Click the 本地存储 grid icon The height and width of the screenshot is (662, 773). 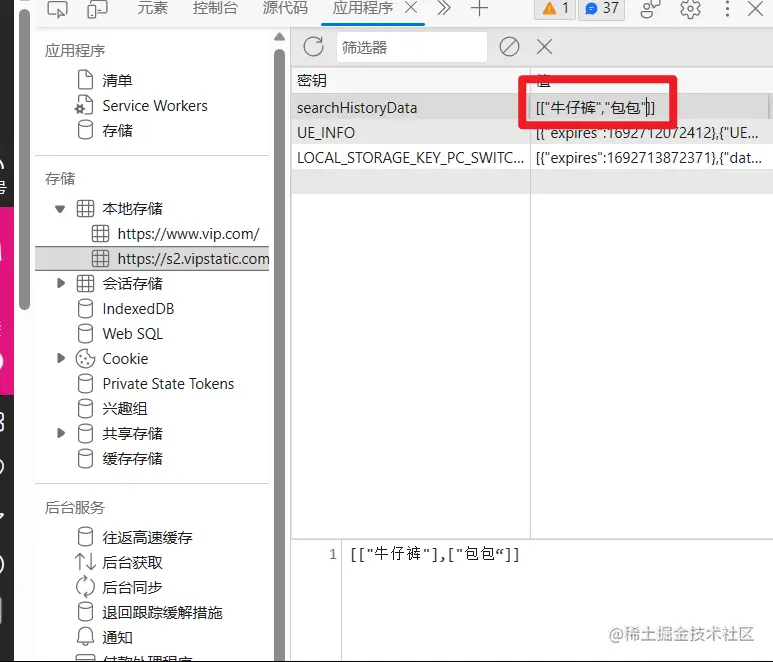[x=85, y=209]
